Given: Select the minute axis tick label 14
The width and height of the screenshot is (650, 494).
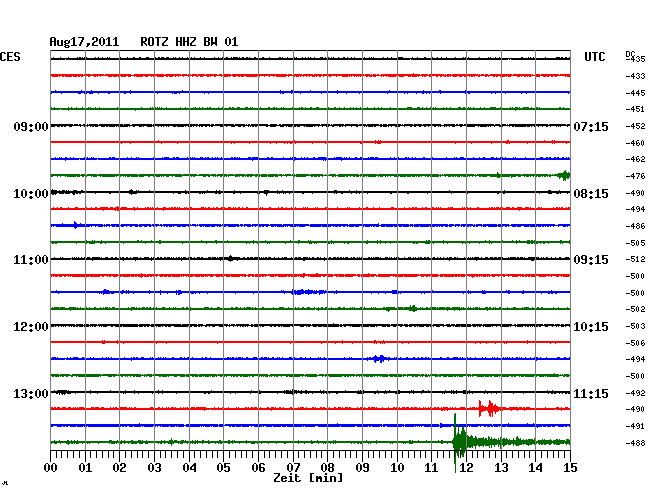Looking at the screenshot, I should pyautogui.click(x=535, y=468).
